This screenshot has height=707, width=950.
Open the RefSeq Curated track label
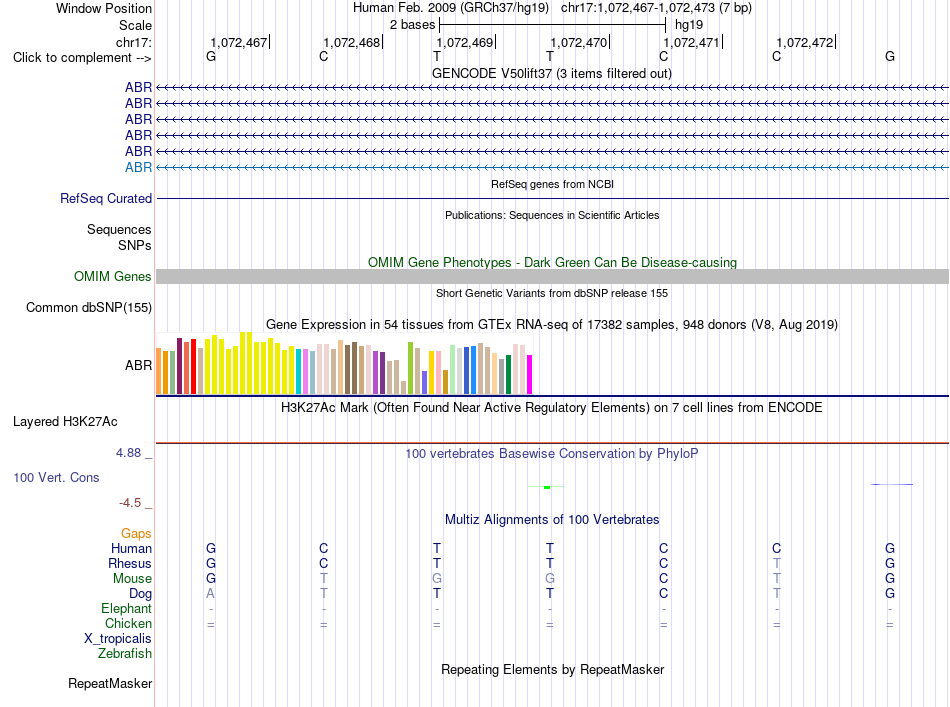106,198
